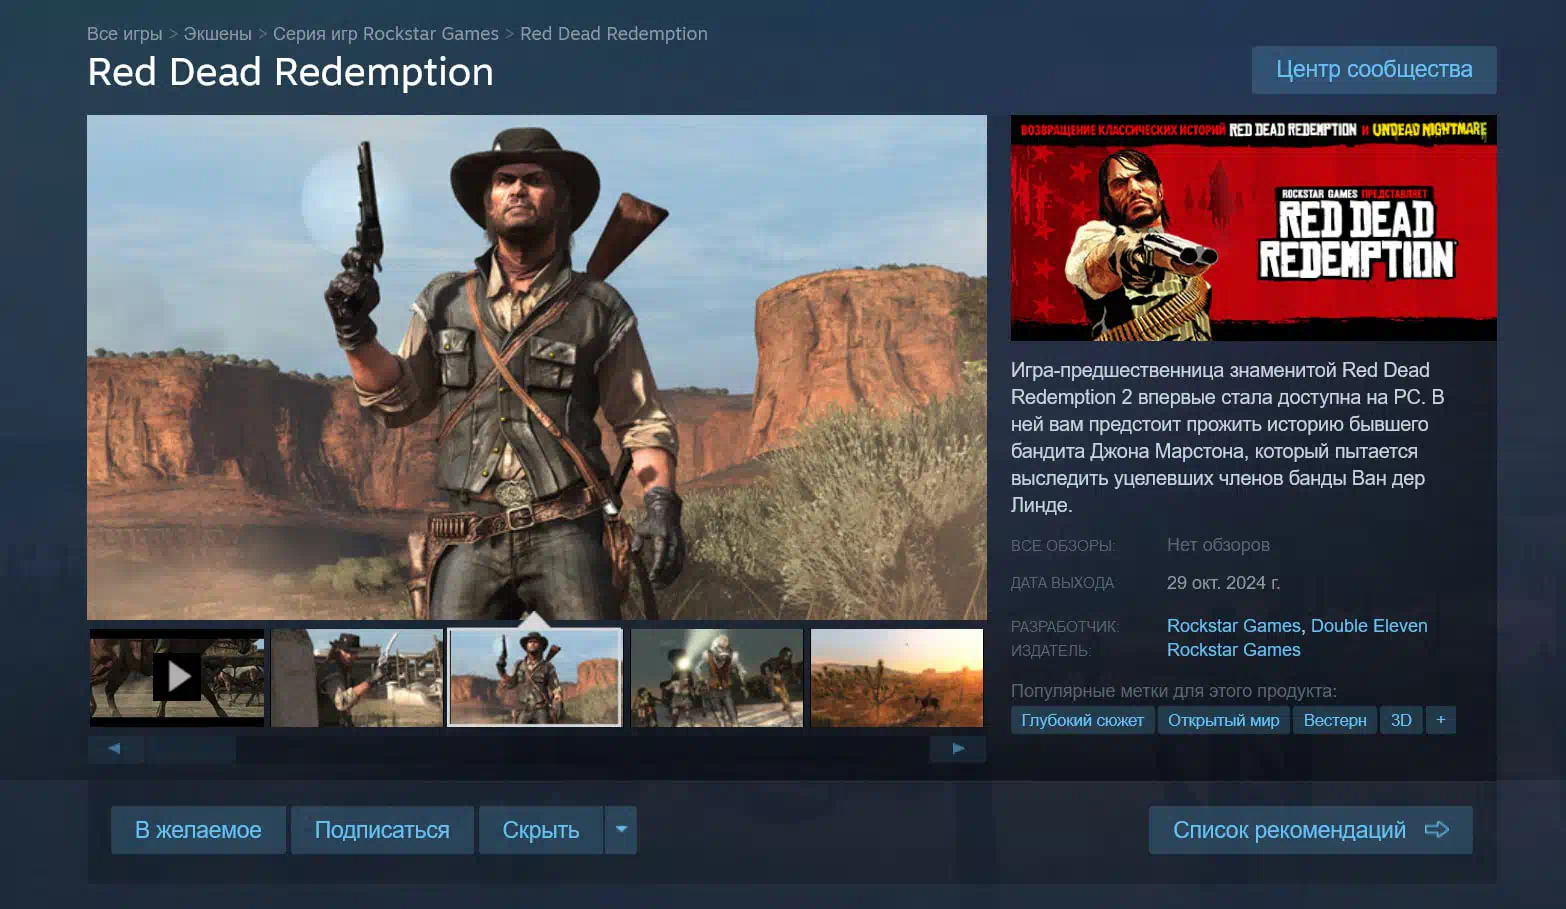
Task: Select the Вестерн tag
Action: (x=1334, y=720)
